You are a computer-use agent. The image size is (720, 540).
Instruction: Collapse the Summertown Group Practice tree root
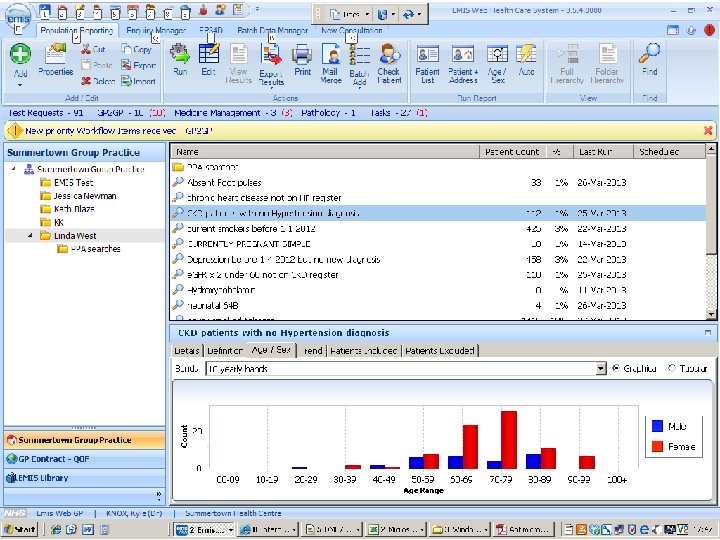click(14, 169)
